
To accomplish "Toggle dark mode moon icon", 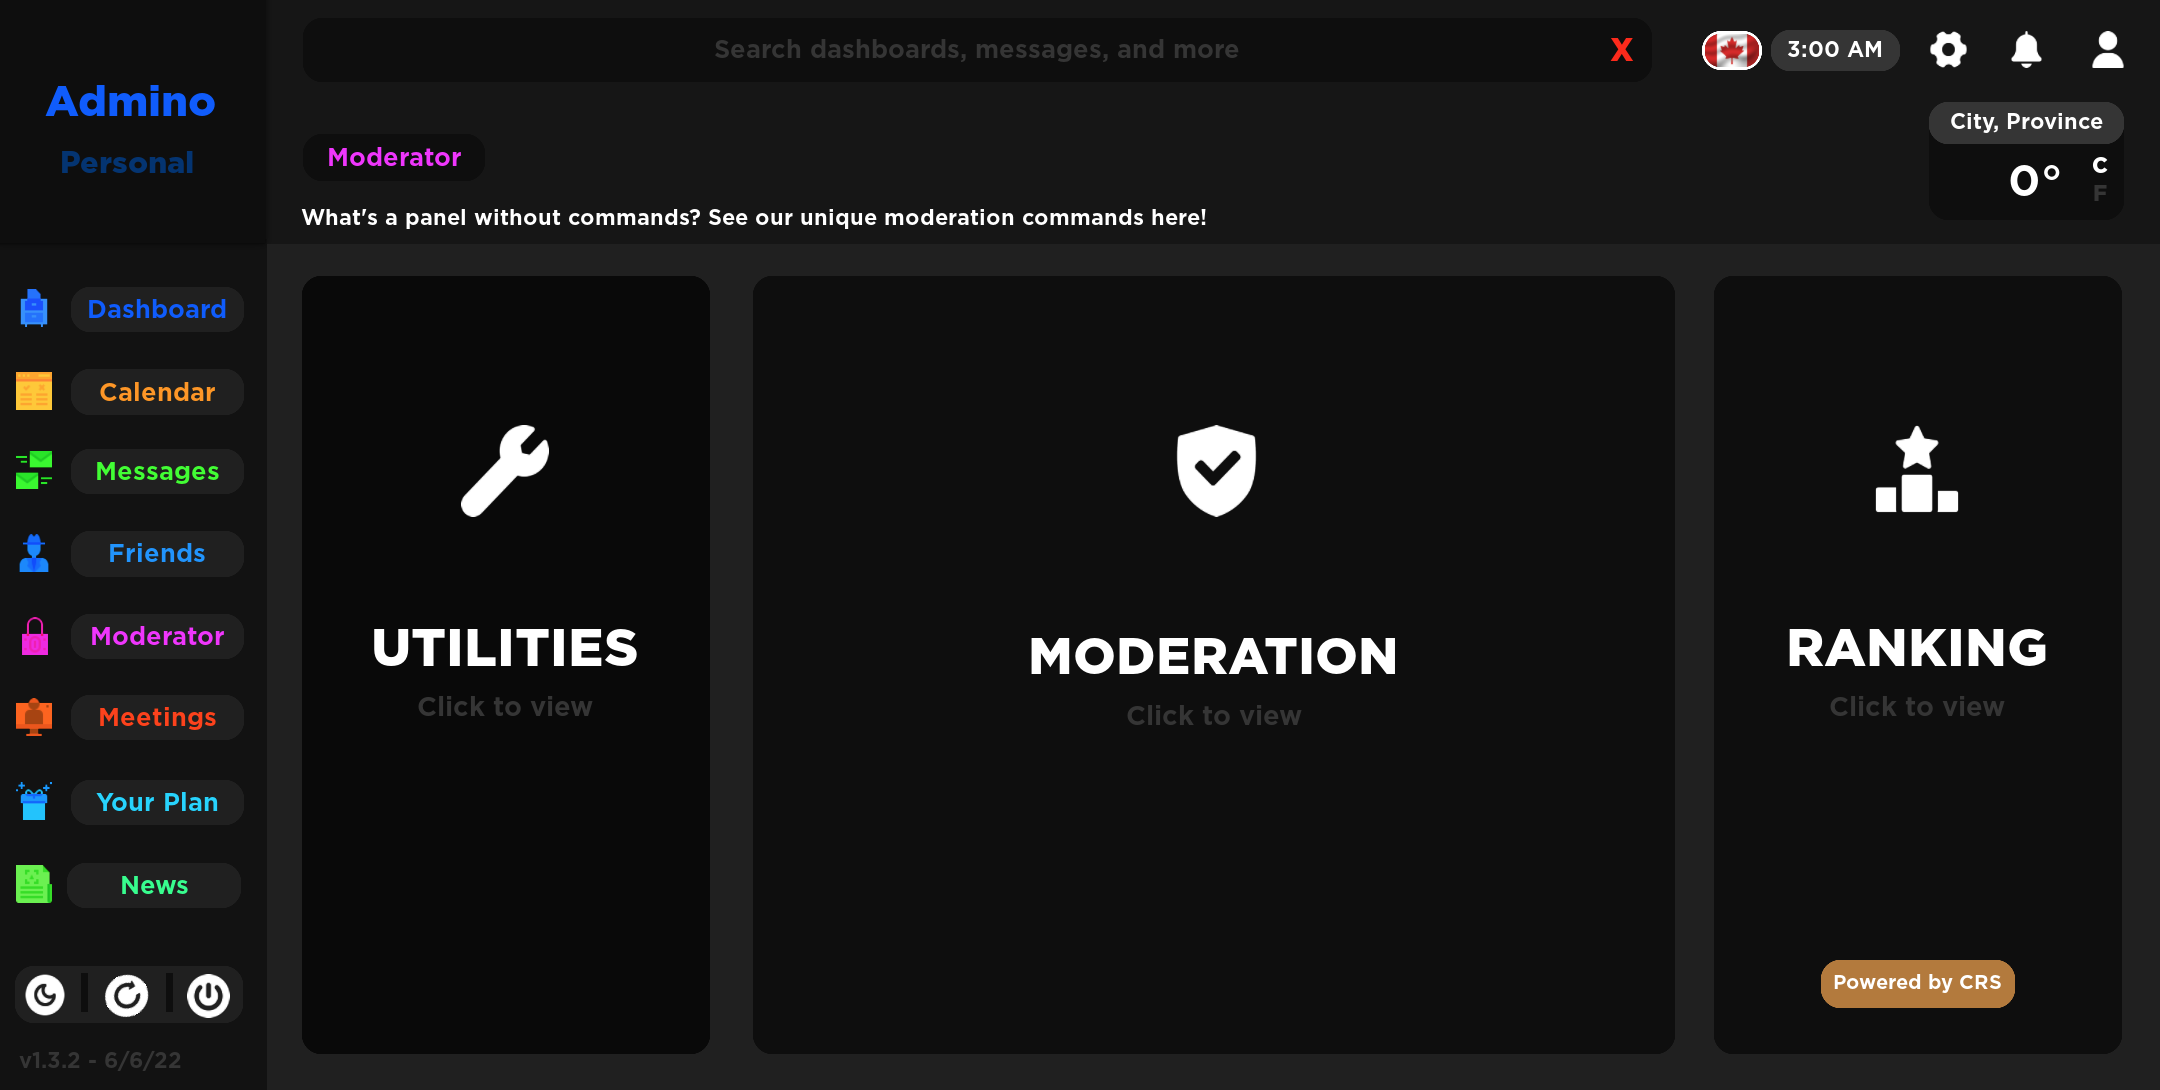I will click(x=45, y=995).
